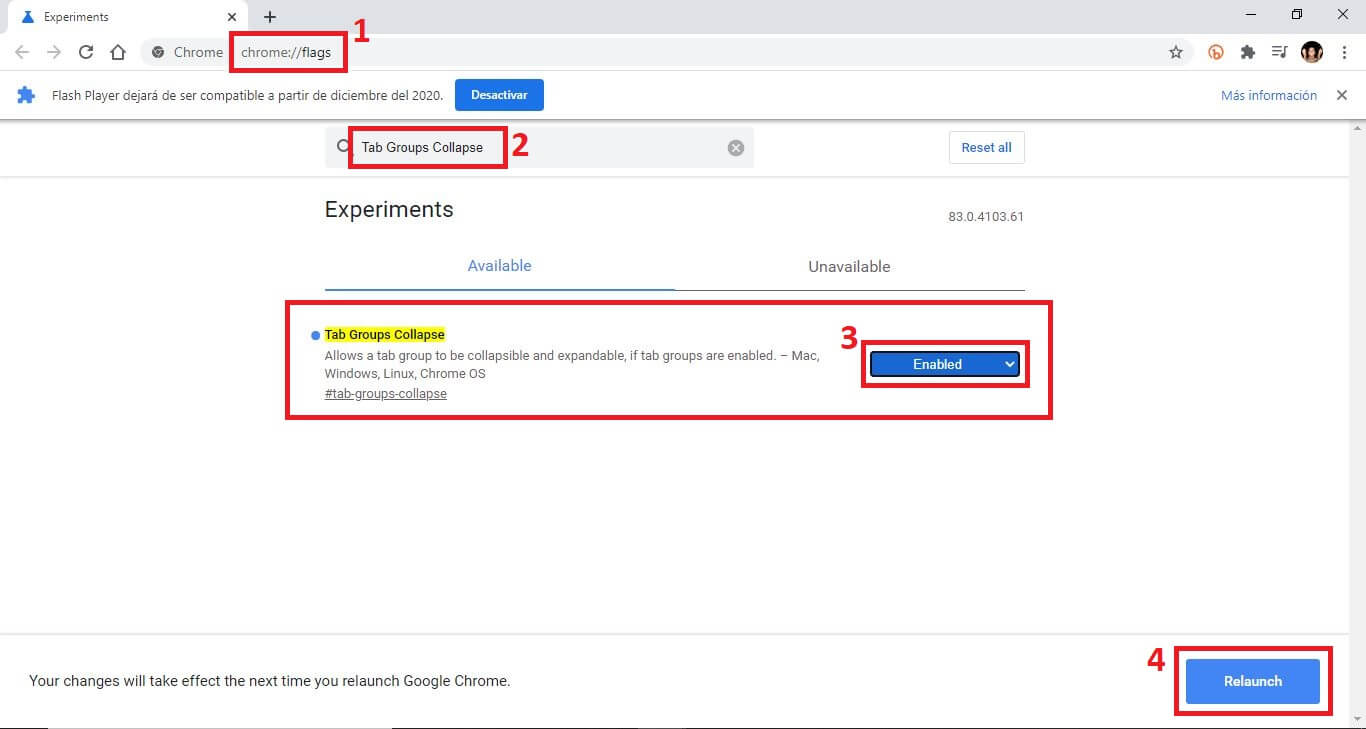Screen dimensions: 1366x729
Task: Click the Flash plugin puzzle icon
Action: click(x=26, y=95)
